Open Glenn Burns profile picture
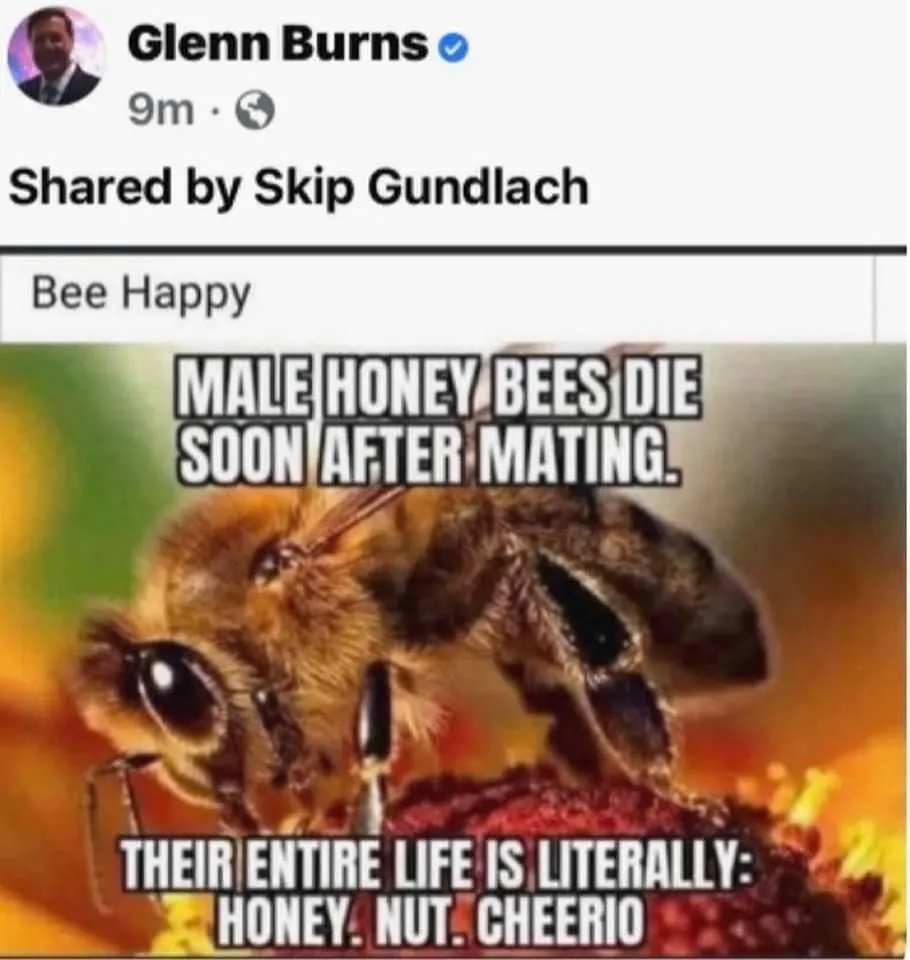This screenshot has width=910, height=960. coord(56,57)
